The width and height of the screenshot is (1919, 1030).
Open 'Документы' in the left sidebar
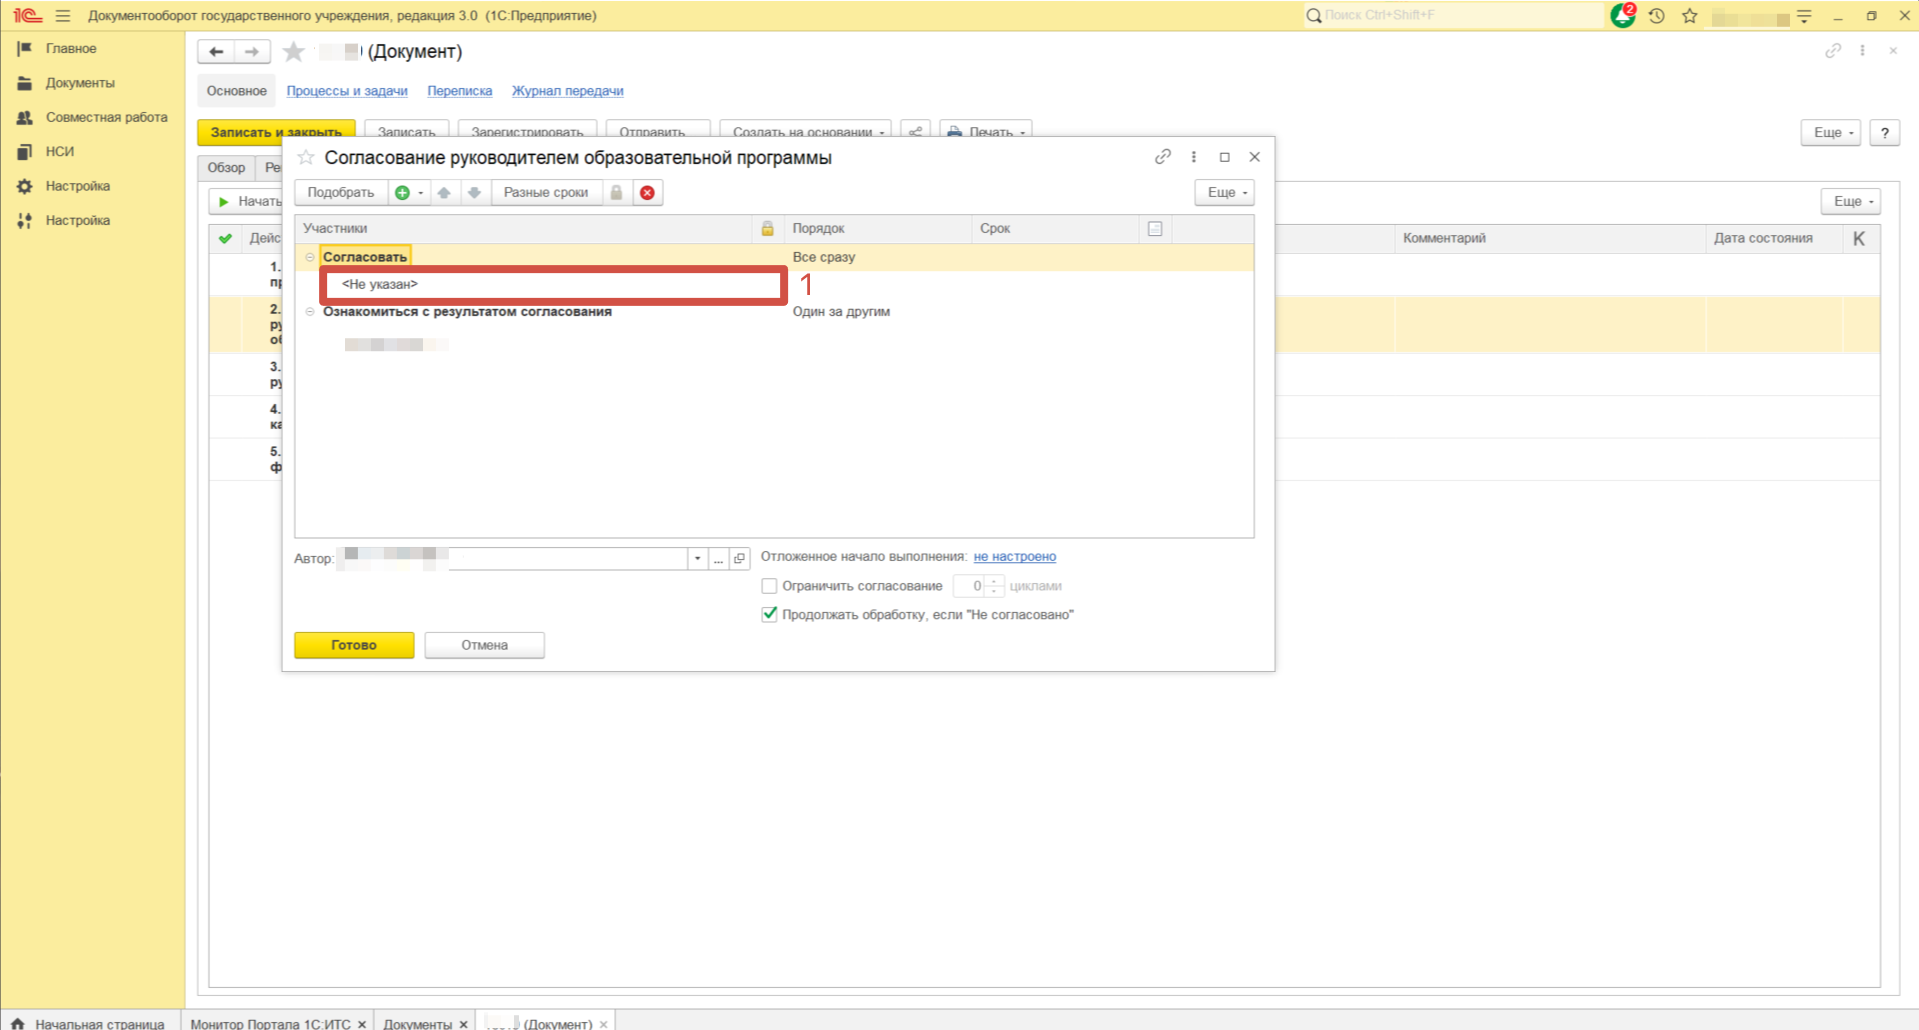coord(80,83)
